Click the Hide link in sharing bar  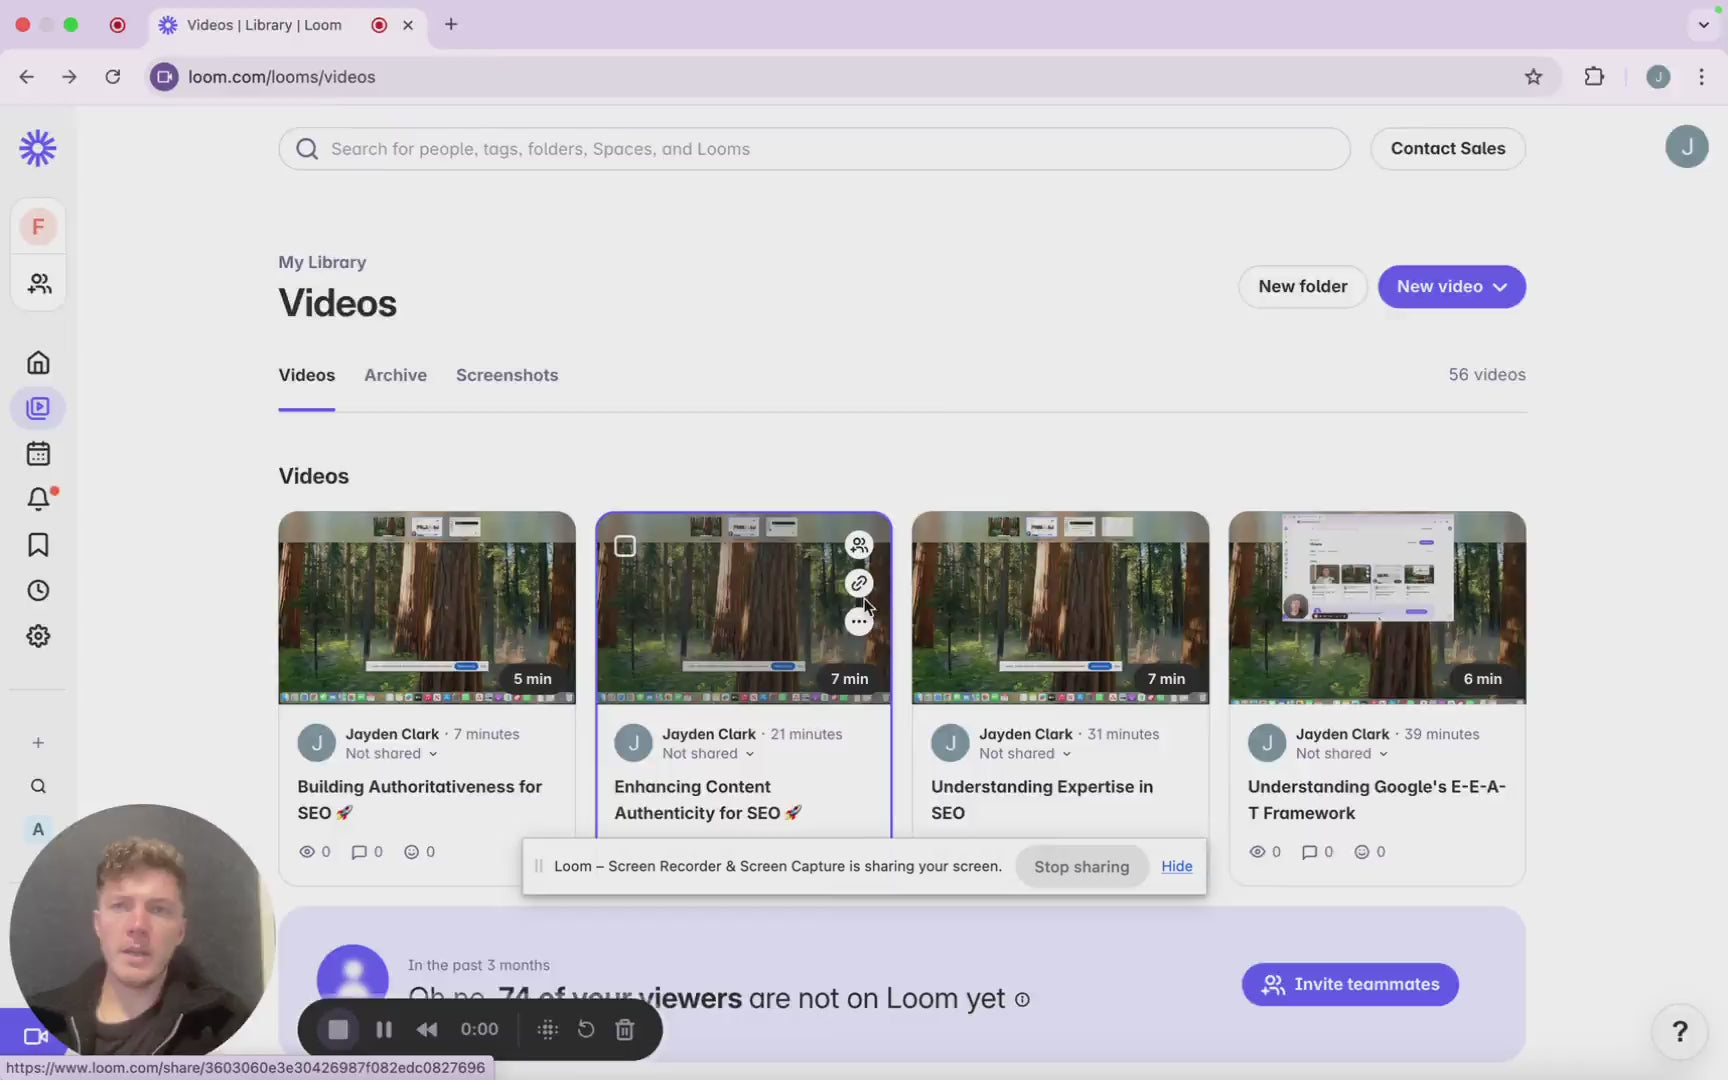[x=1176, y=866]
